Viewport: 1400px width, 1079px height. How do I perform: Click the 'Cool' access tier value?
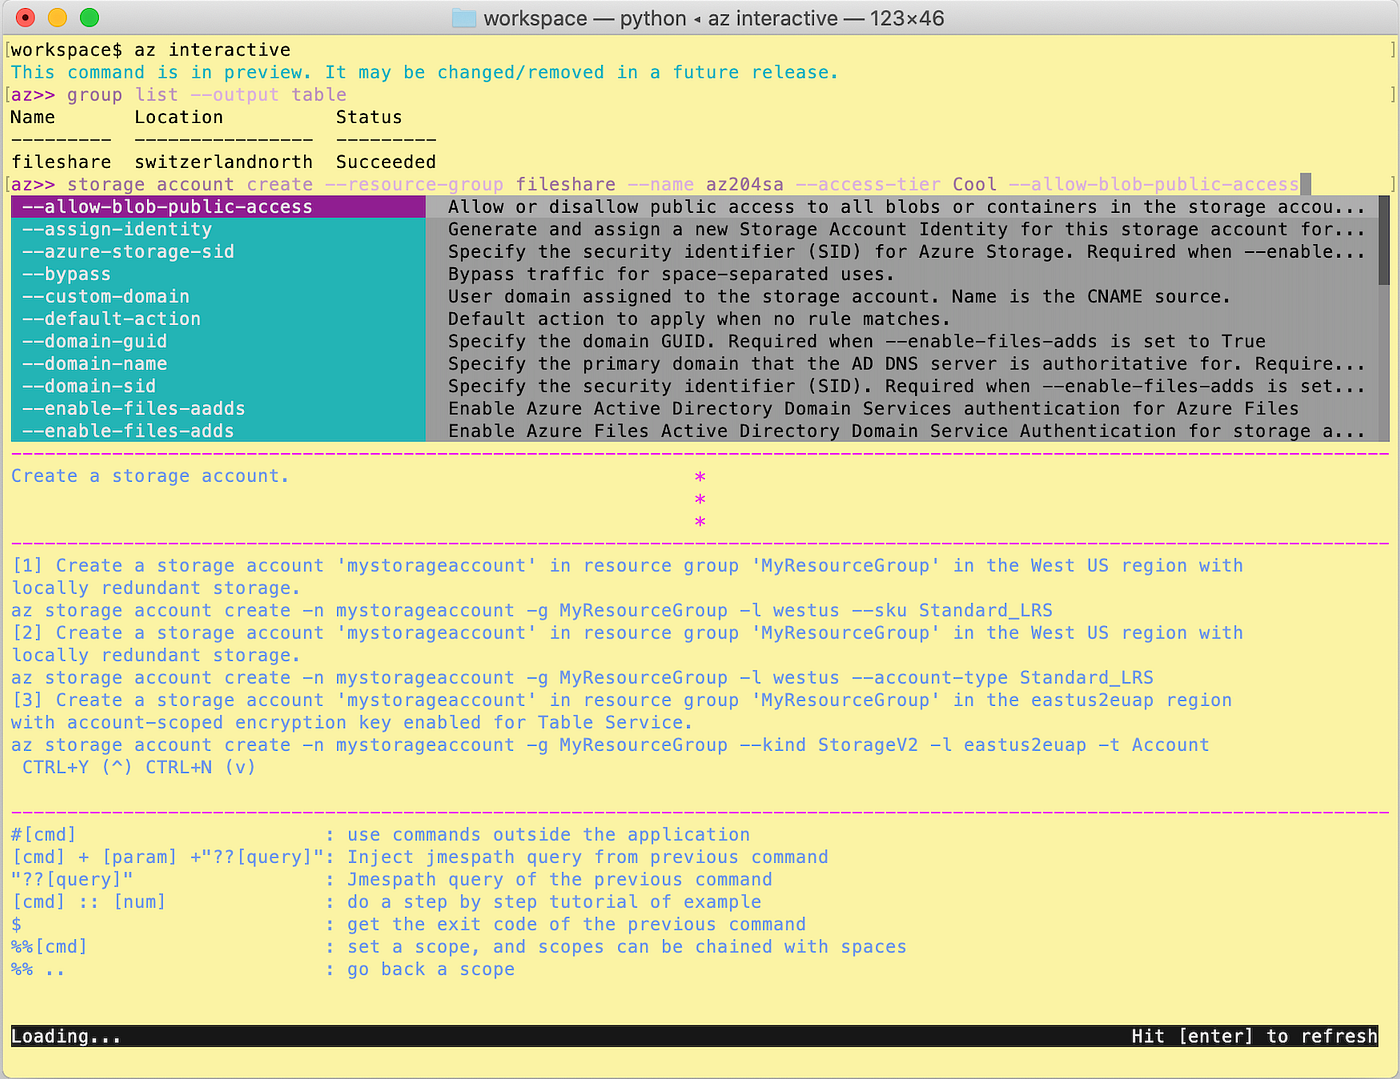click(975, 185)
